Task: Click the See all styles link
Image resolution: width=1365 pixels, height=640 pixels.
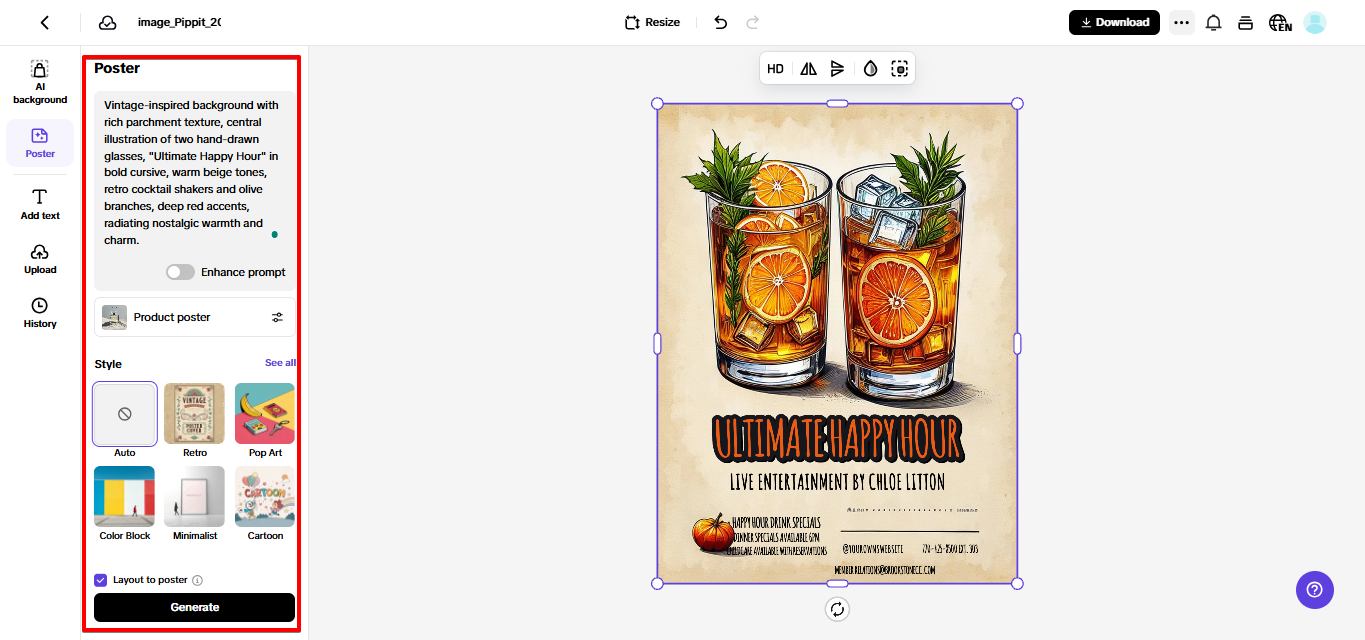Action: click(280, 363)
